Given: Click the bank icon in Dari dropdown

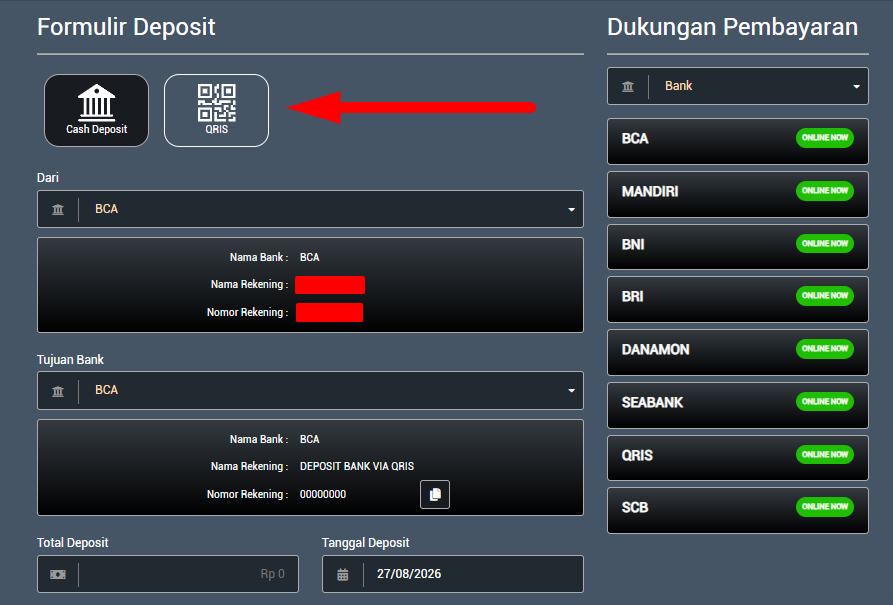Looking at the screenshot, I should (58, 210).
